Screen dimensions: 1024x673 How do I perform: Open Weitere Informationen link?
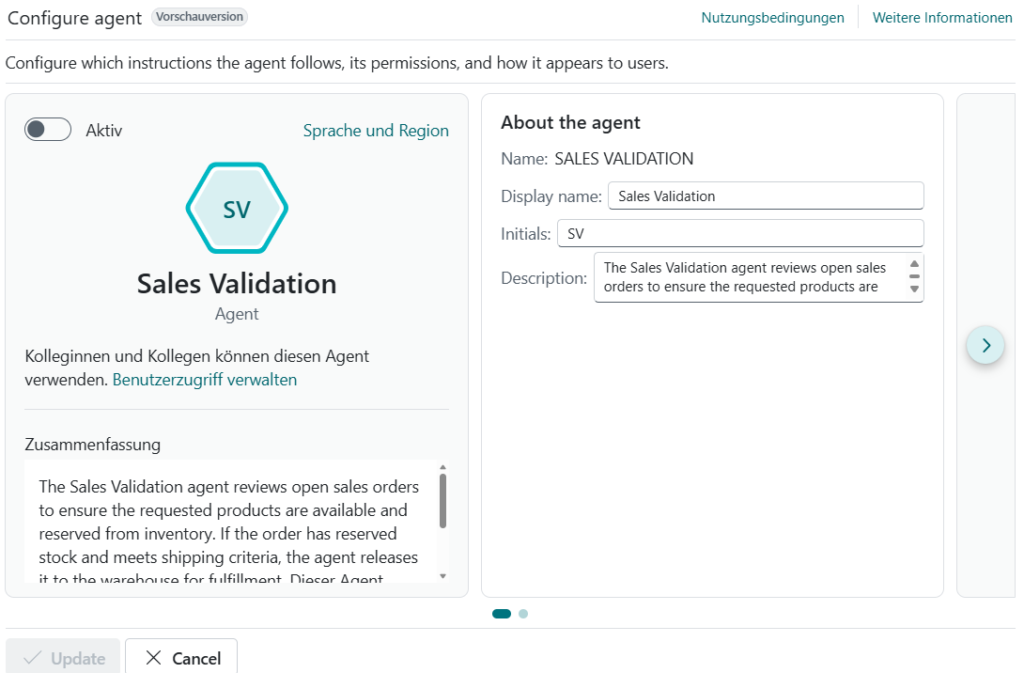pos(942,18)
